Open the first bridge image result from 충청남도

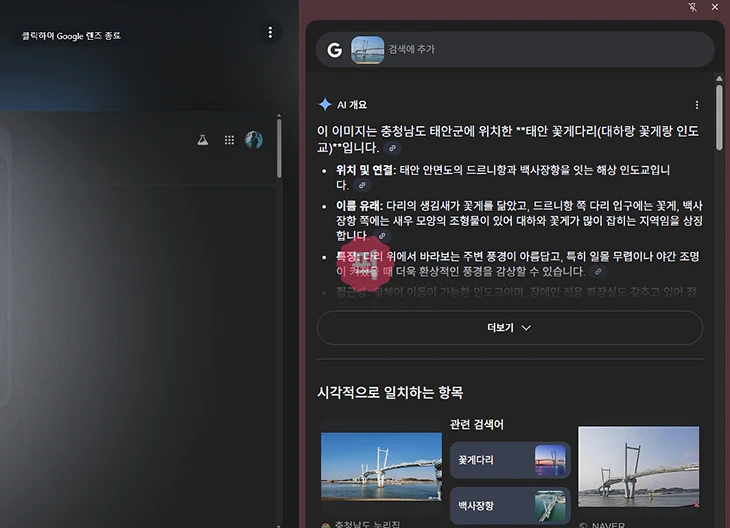pyautogui.click(x=381, y=466)
